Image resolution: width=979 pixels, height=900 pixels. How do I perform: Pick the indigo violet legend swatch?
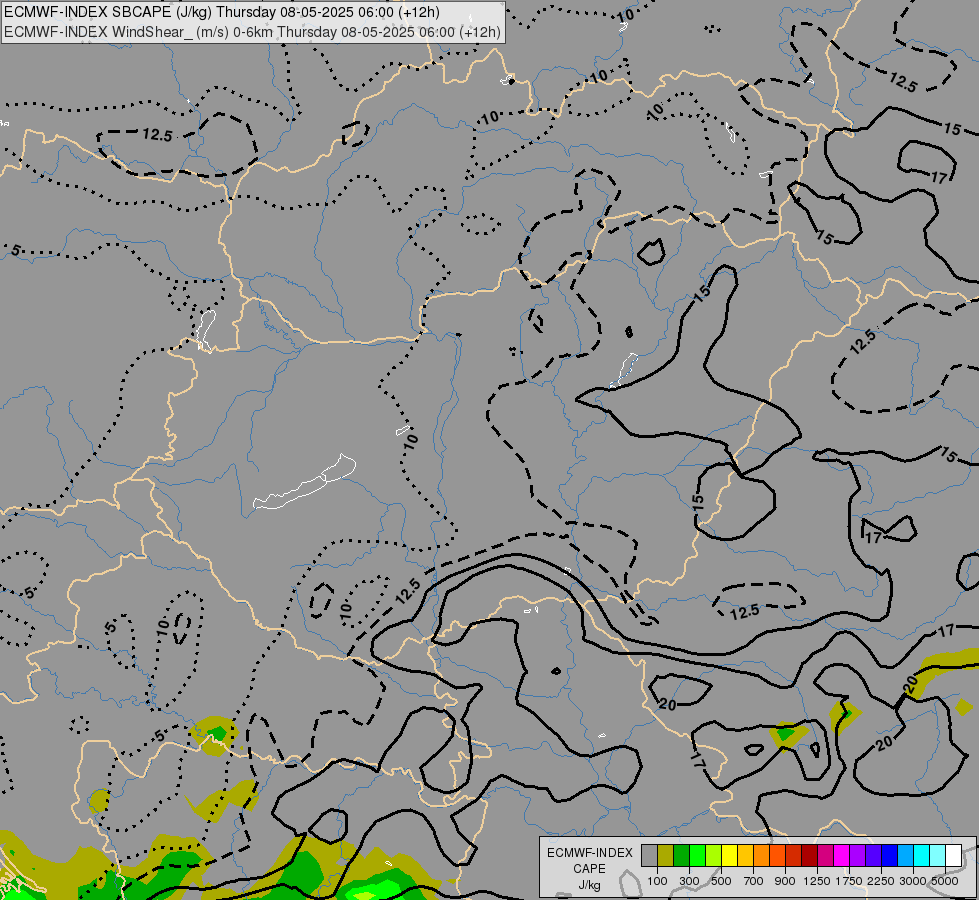pyautogui.click(x=873, y=855)
